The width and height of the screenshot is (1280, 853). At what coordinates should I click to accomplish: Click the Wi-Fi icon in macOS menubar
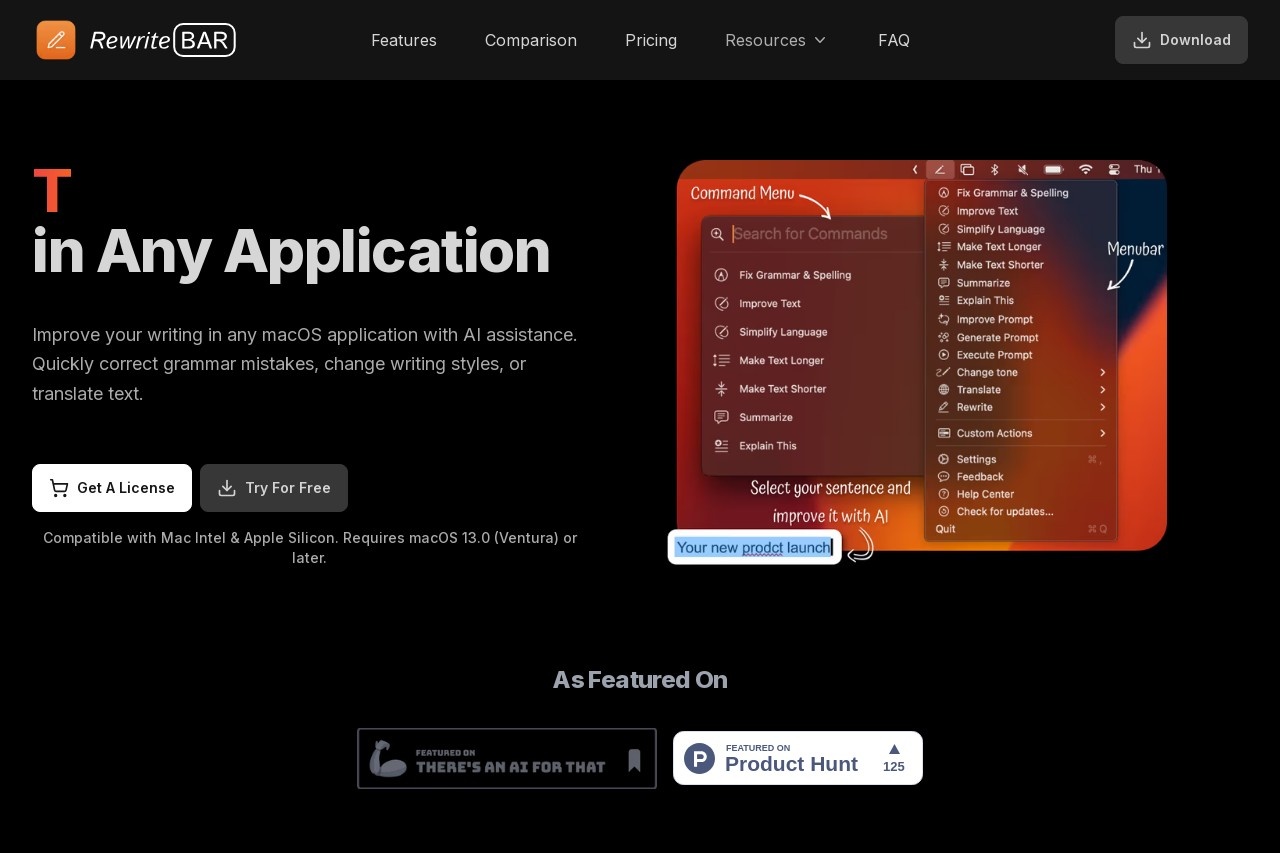click(1086, 170)
